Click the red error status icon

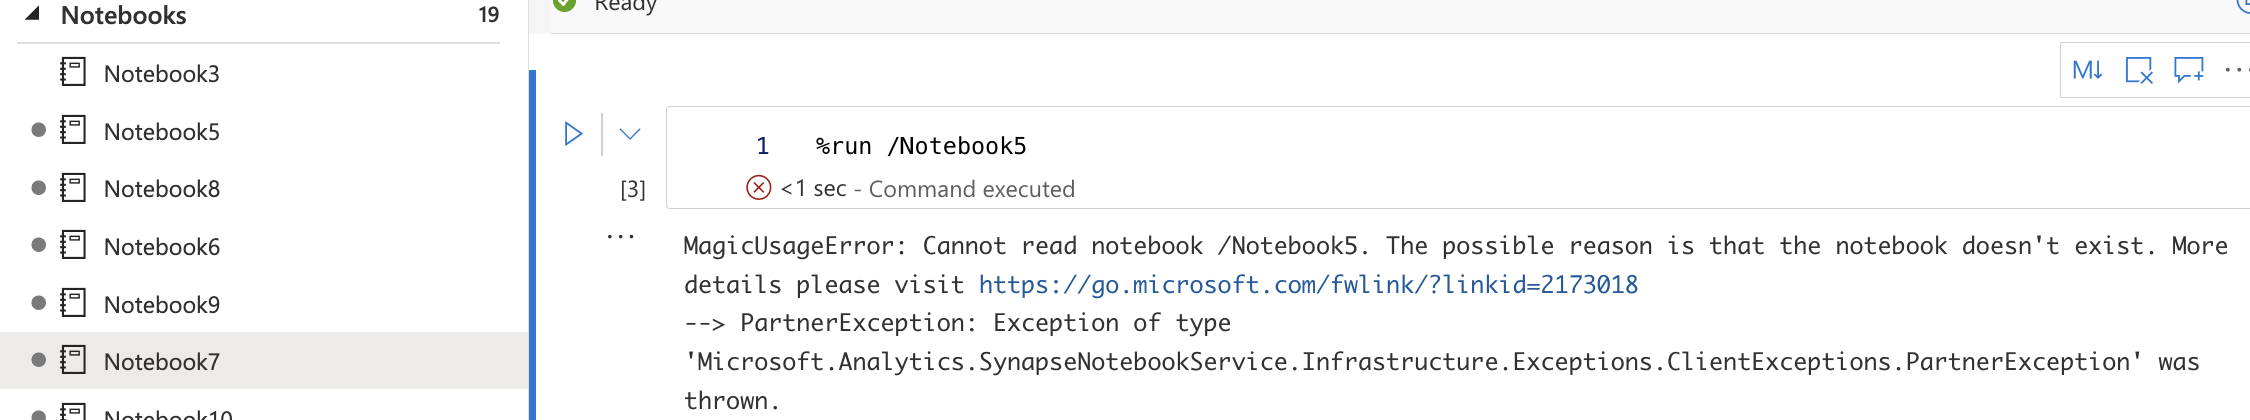coord(759,188)
